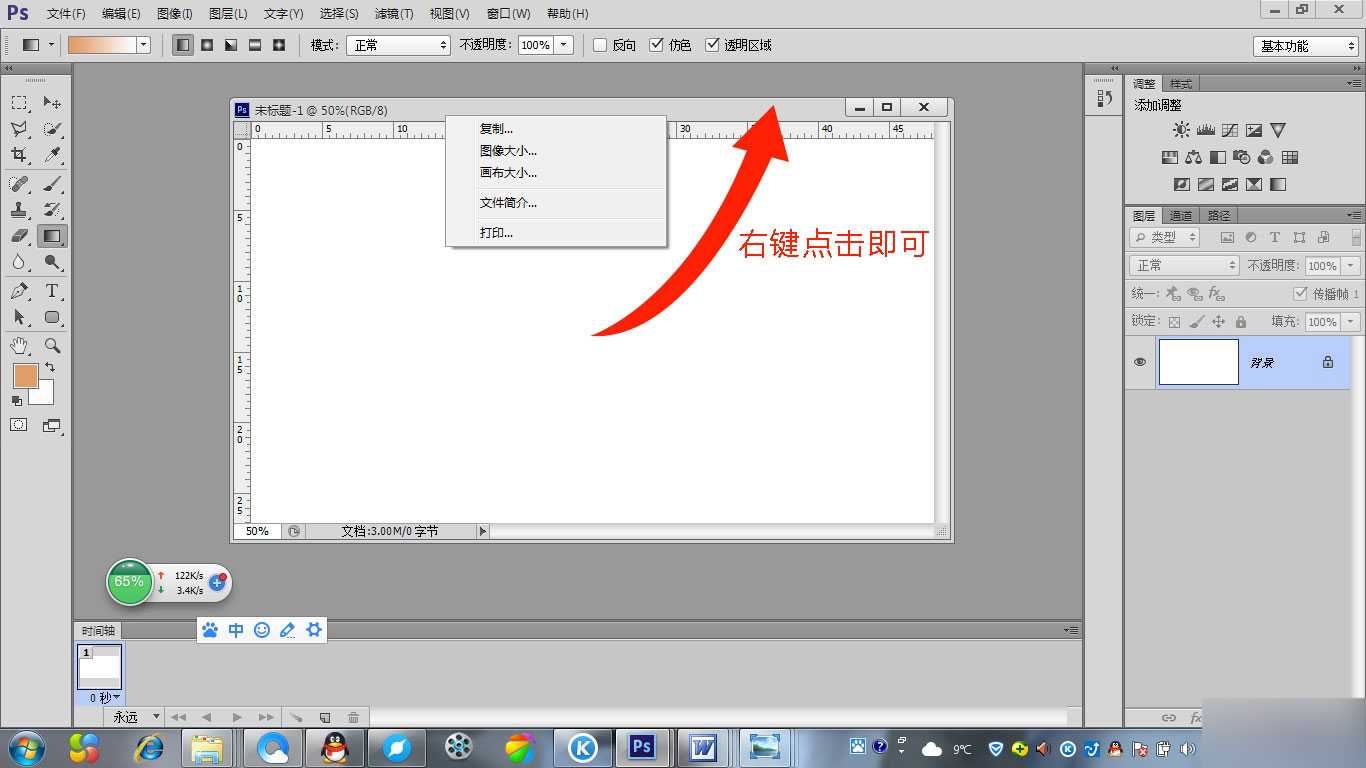This screenshot has height=768, width=1366.
Task: Change the screen mode
Action: coord(52,425)
